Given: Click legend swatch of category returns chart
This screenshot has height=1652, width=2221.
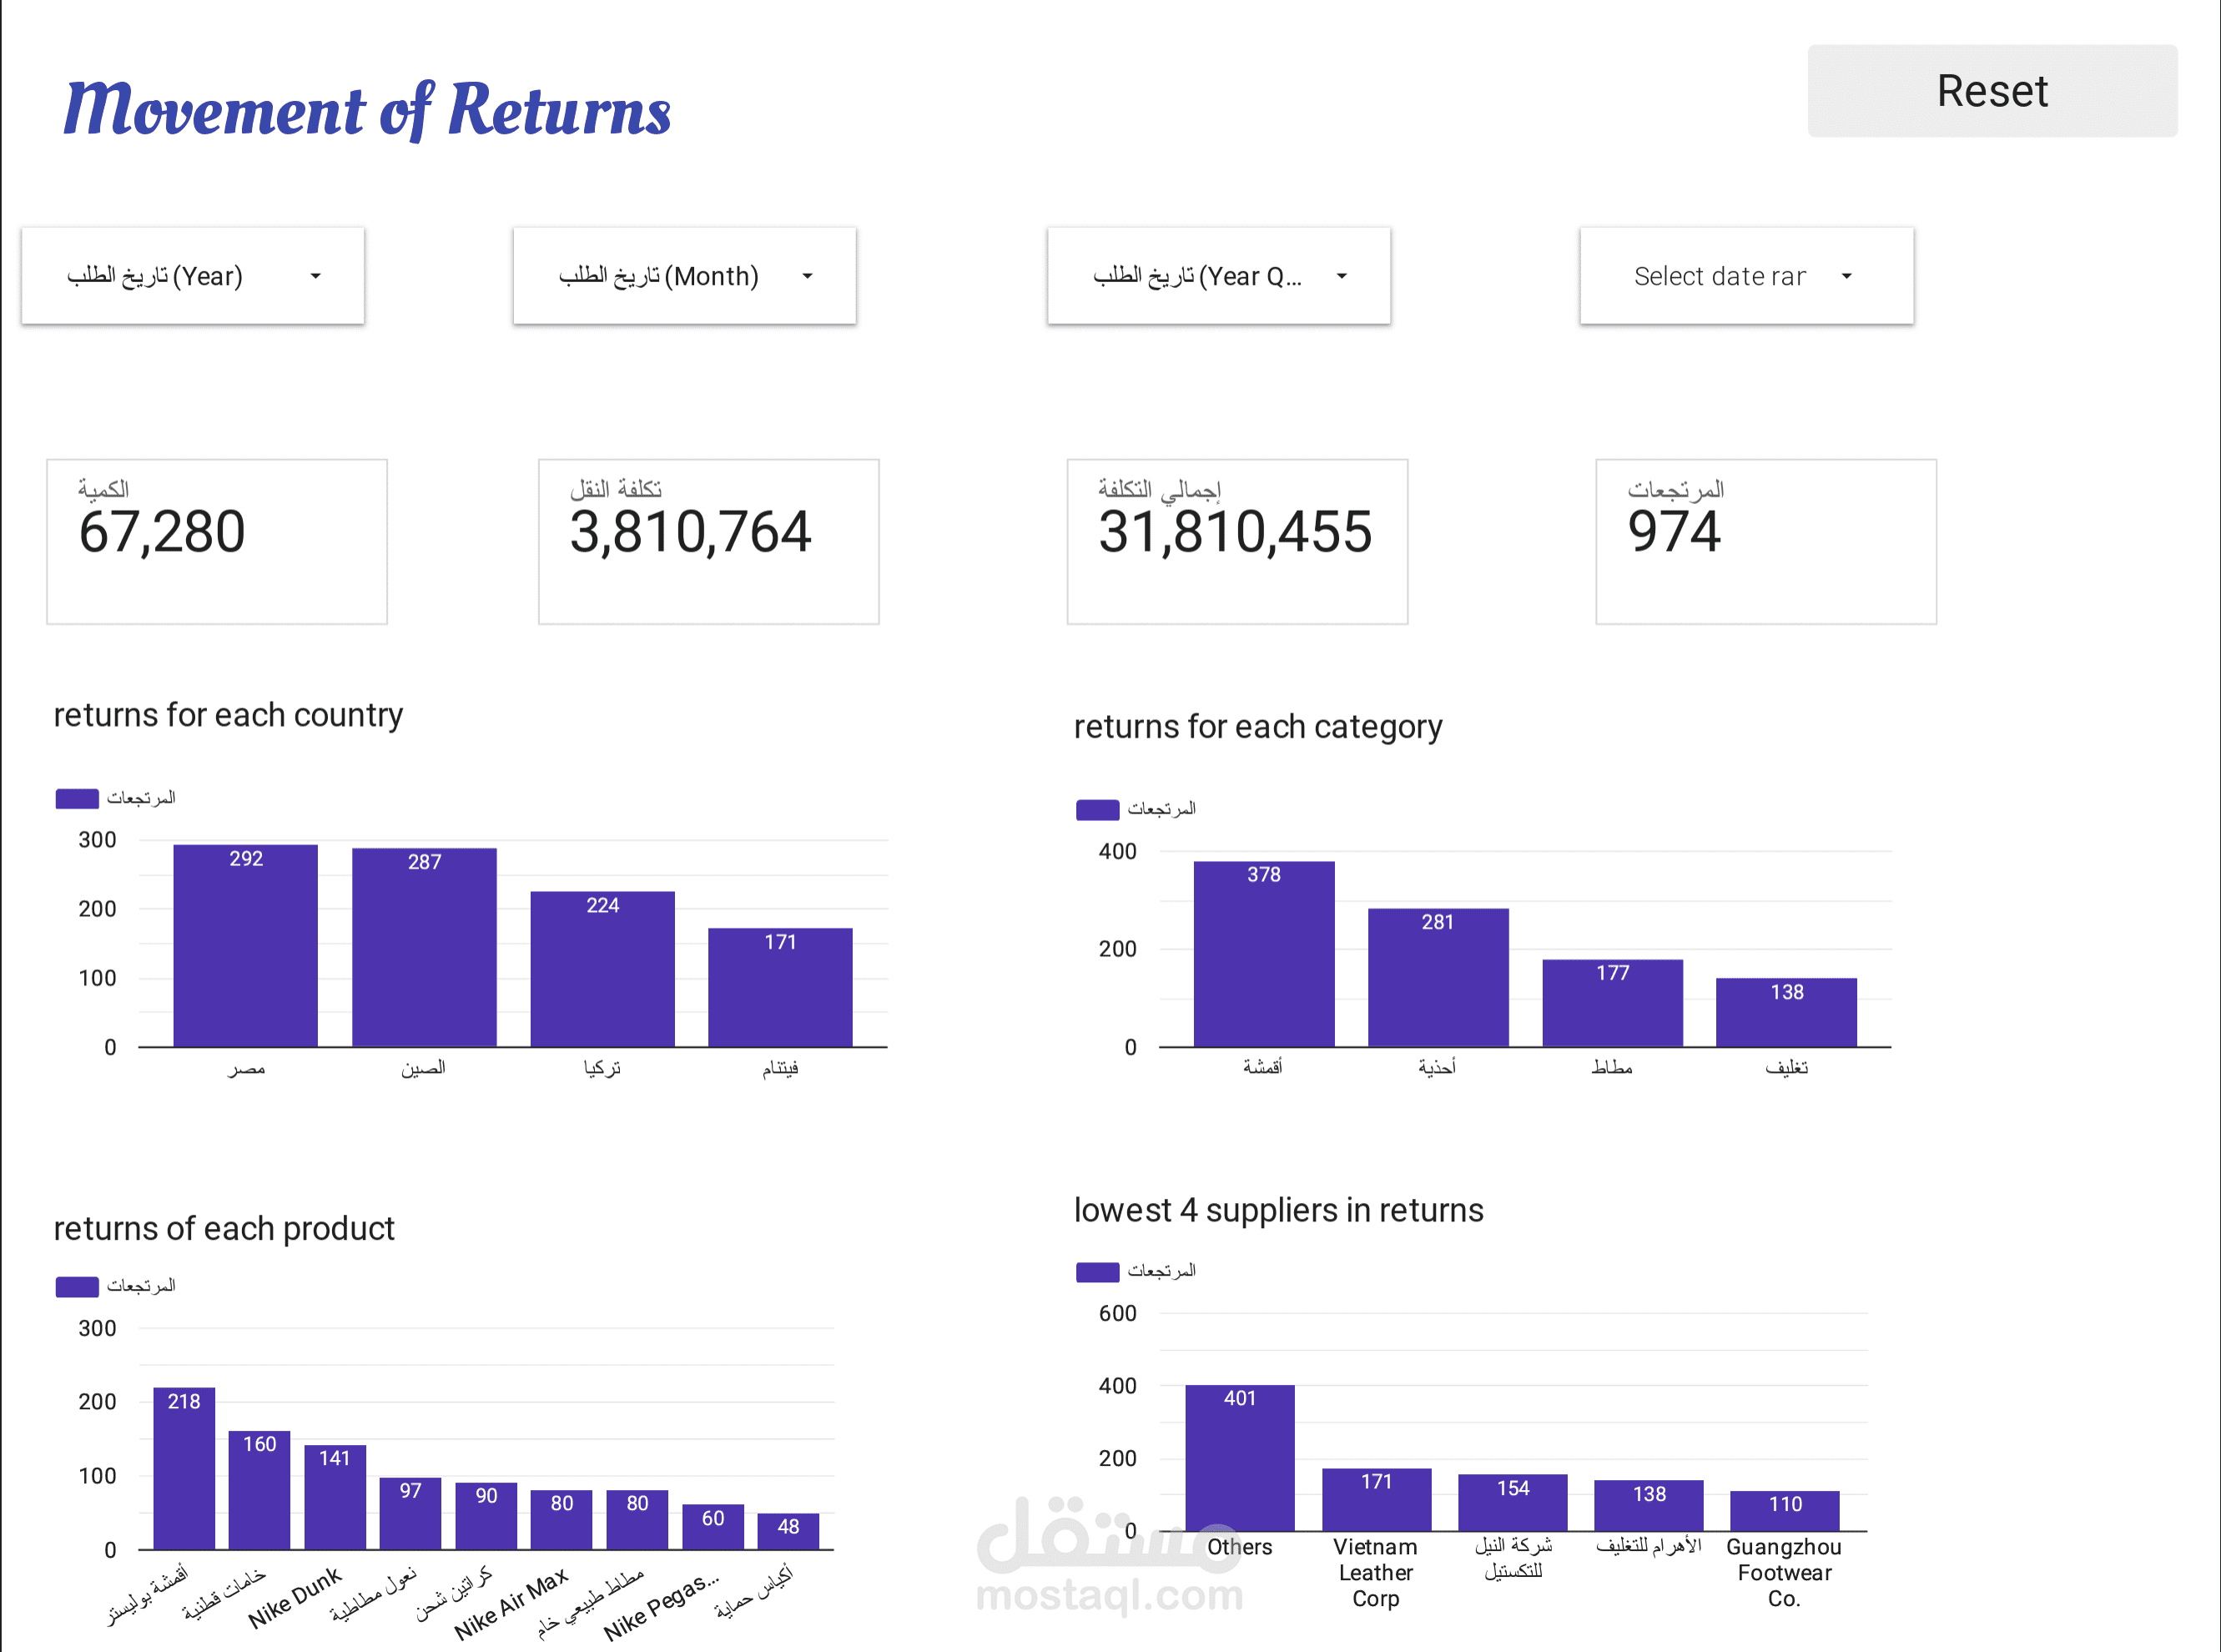Looking at the screenshot, I should 1097,809.
